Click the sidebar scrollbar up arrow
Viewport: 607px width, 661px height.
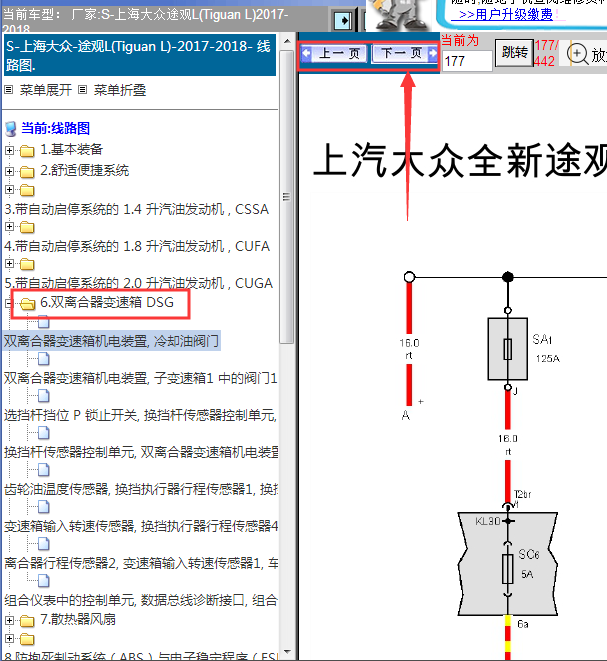[x=287, y=41]
